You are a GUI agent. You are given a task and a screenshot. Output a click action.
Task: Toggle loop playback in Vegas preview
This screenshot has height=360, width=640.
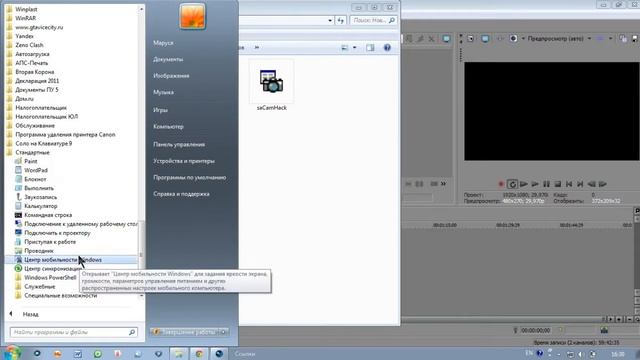pos(513,184)
